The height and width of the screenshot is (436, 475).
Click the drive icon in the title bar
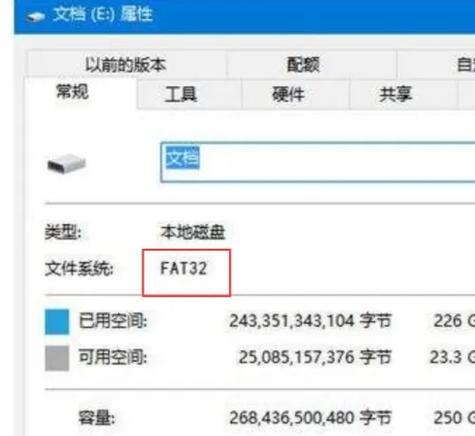click(36, 16)
